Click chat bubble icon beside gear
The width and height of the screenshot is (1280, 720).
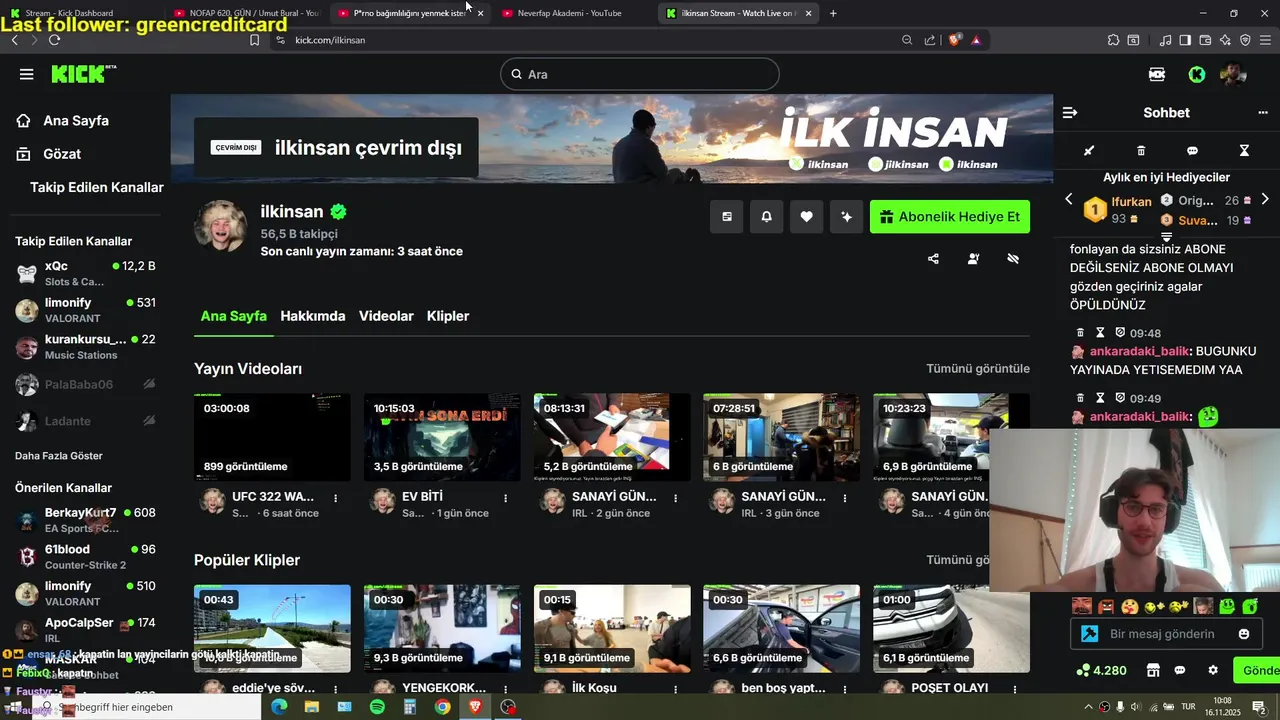(1180, 670)
